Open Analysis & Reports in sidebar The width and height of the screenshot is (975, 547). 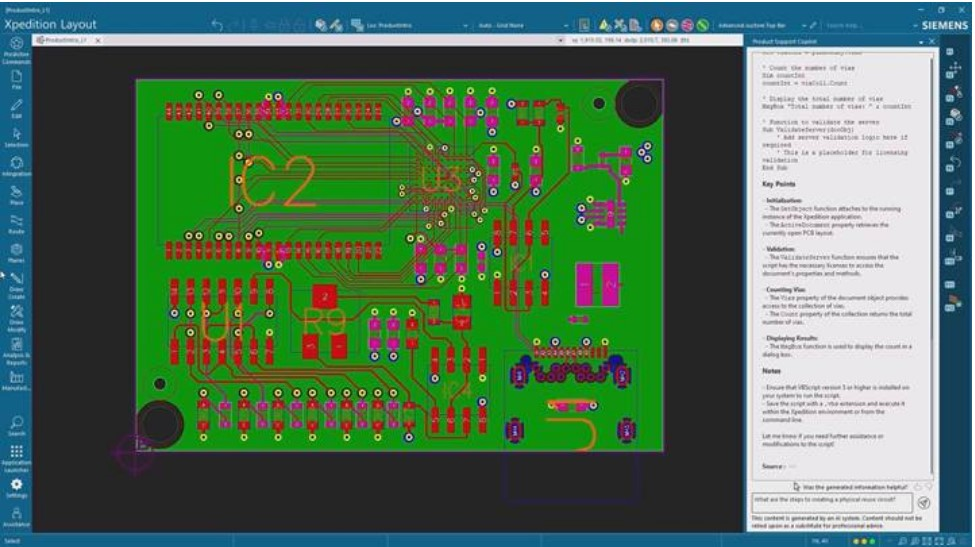point(16,348)
